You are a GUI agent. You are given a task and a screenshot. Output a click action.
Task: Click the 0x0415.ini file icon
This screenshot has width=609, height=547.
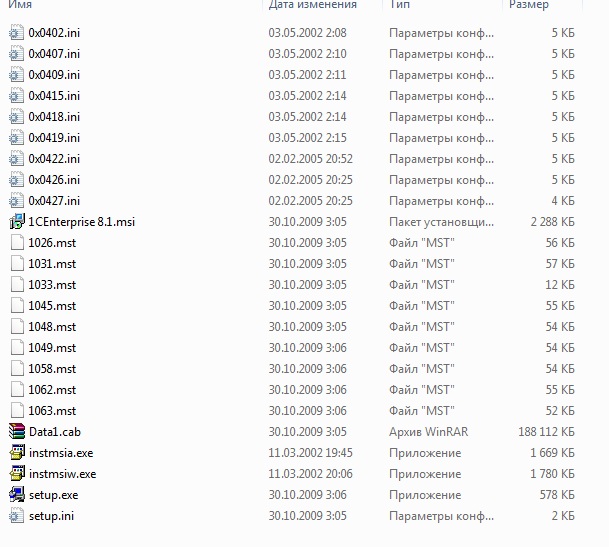(x=16, y=96)
